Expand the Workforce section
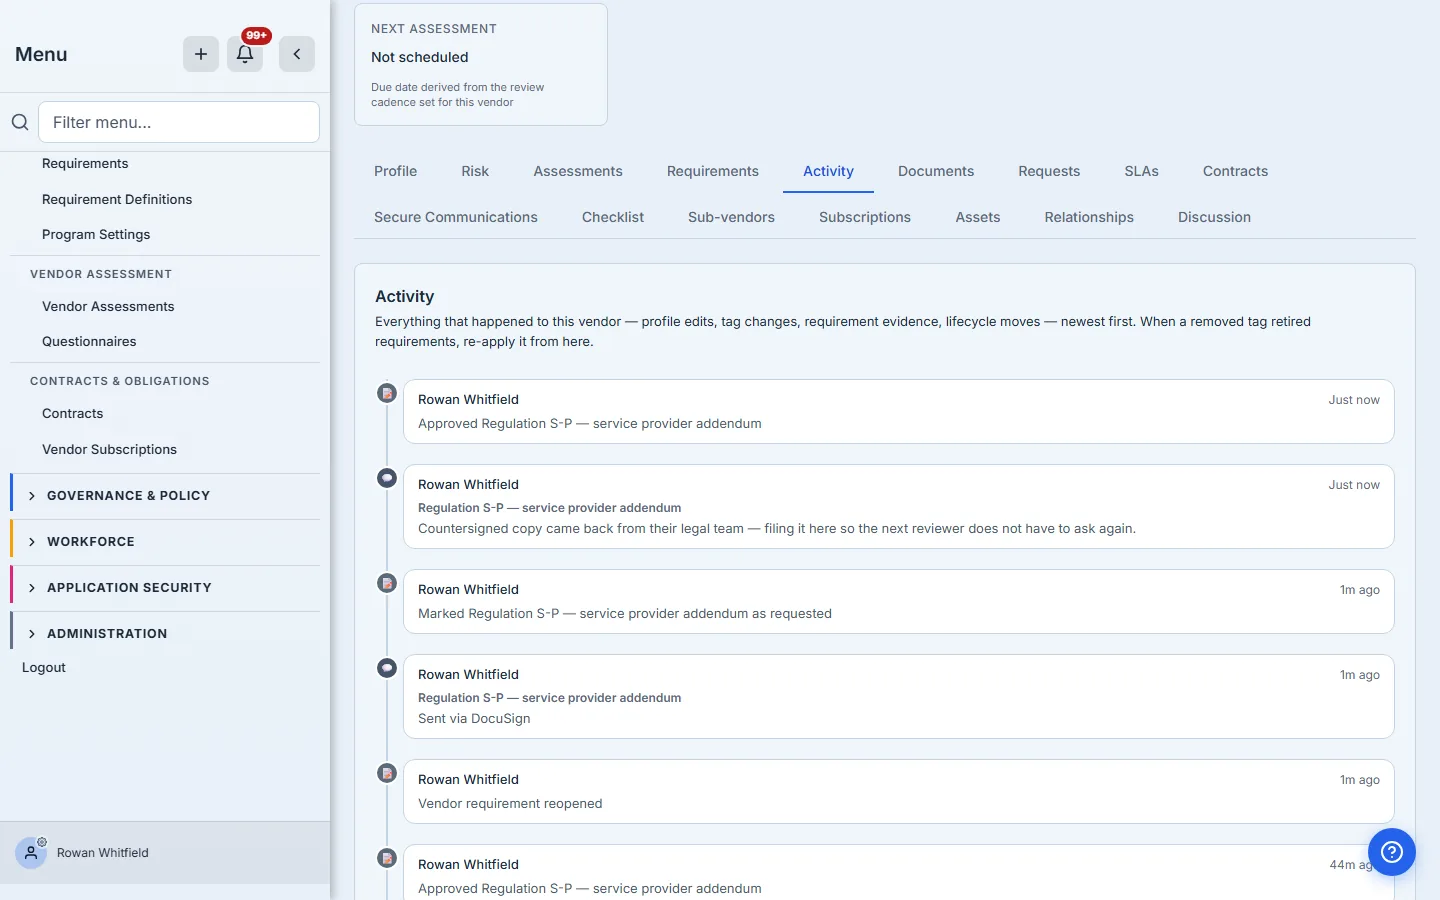The width and height of the screenshot is (1440, 900). point(165,542)
